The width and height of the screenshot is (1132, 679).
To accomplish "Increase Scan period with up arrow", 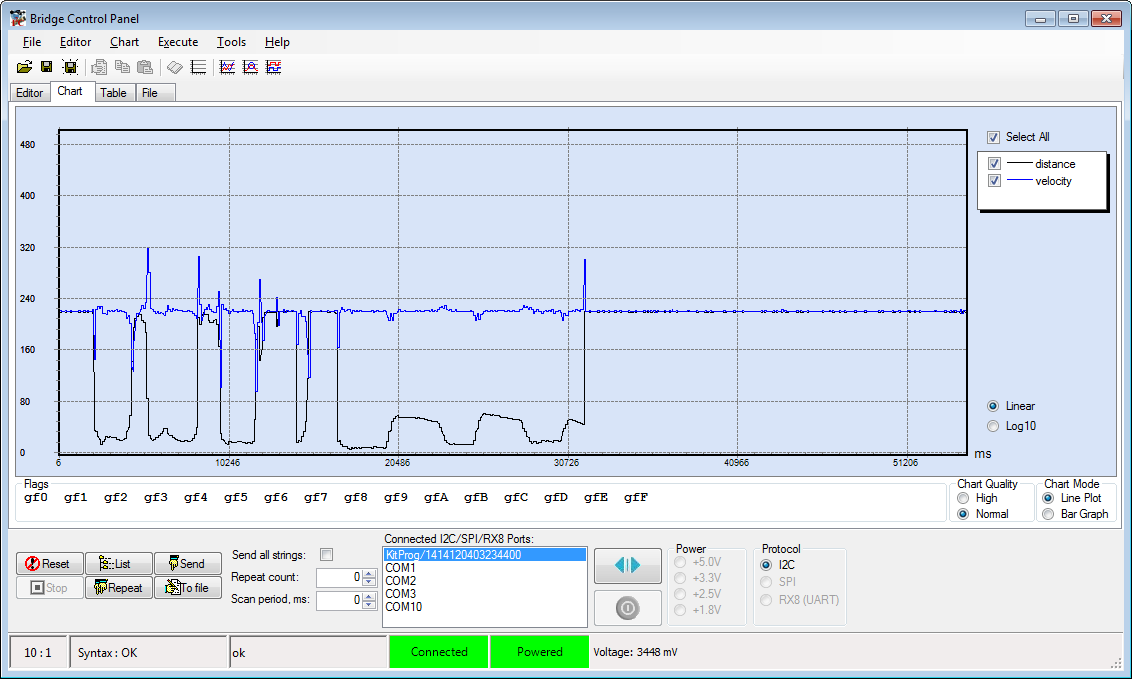I will point(369,596).
